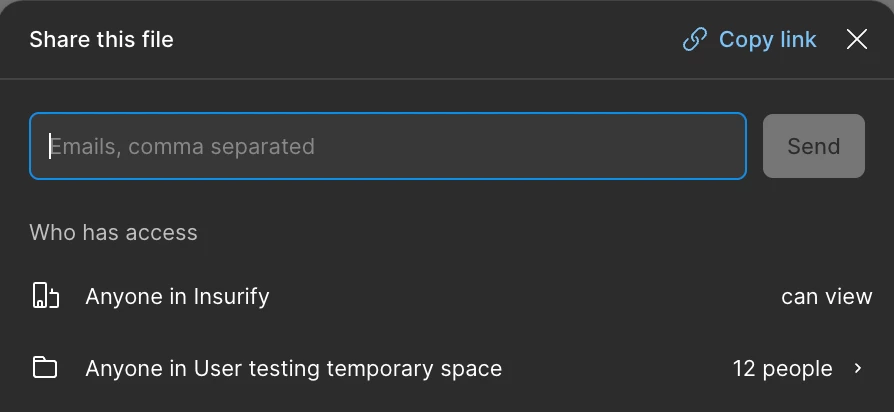894x412 pixels.
Task: Focus the Emails, comma separated field
Action: (x=388, y=146)
